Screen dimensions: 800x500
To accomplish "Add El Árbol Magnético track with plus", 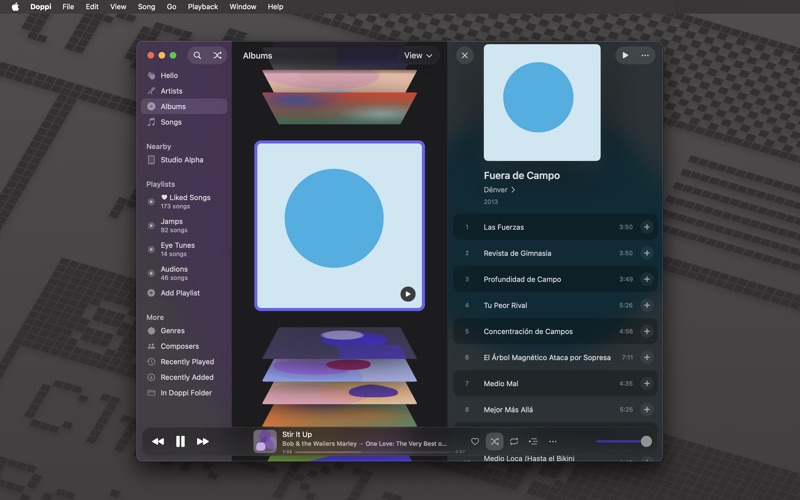I will pyautogui.click(x=646, y=357).
